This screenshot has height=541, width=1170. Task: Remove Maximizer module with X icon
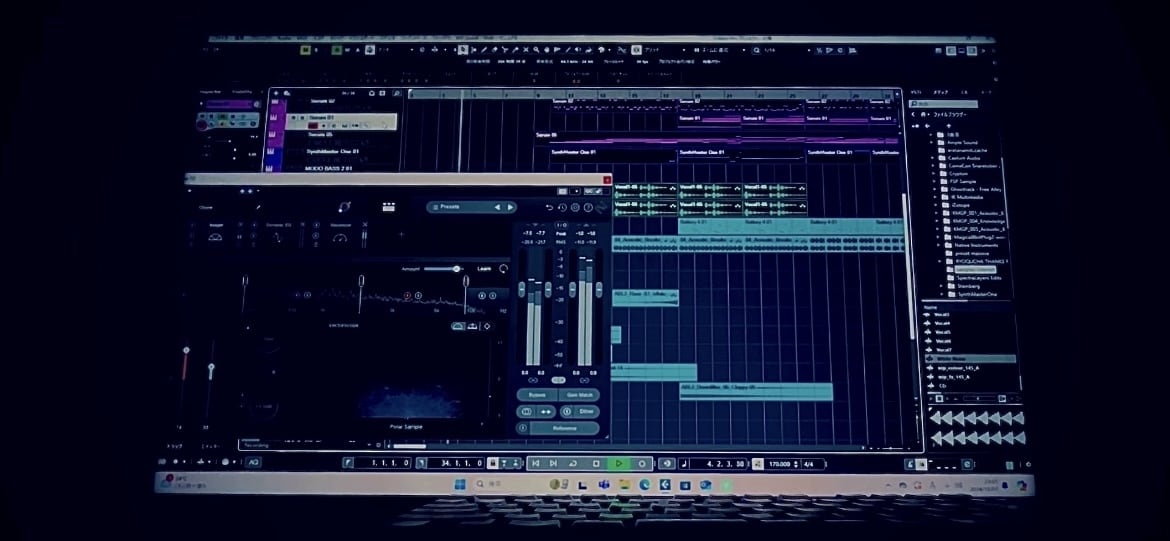pos(365,224)
